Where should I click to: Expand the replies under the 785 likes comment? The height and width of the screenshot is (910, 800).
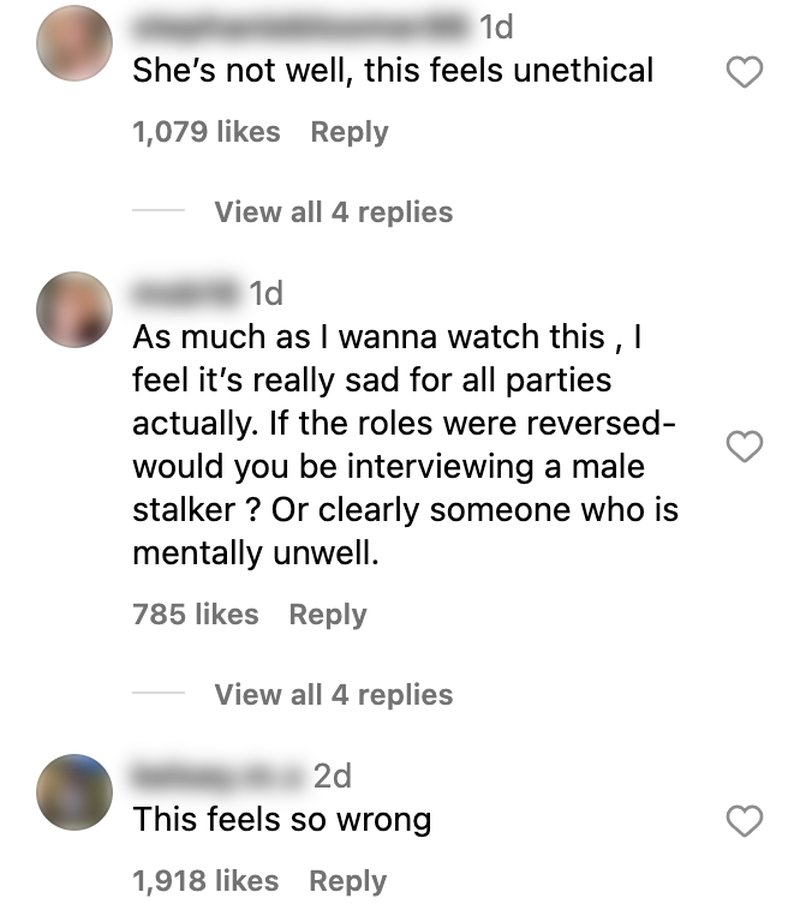[333, 694]
